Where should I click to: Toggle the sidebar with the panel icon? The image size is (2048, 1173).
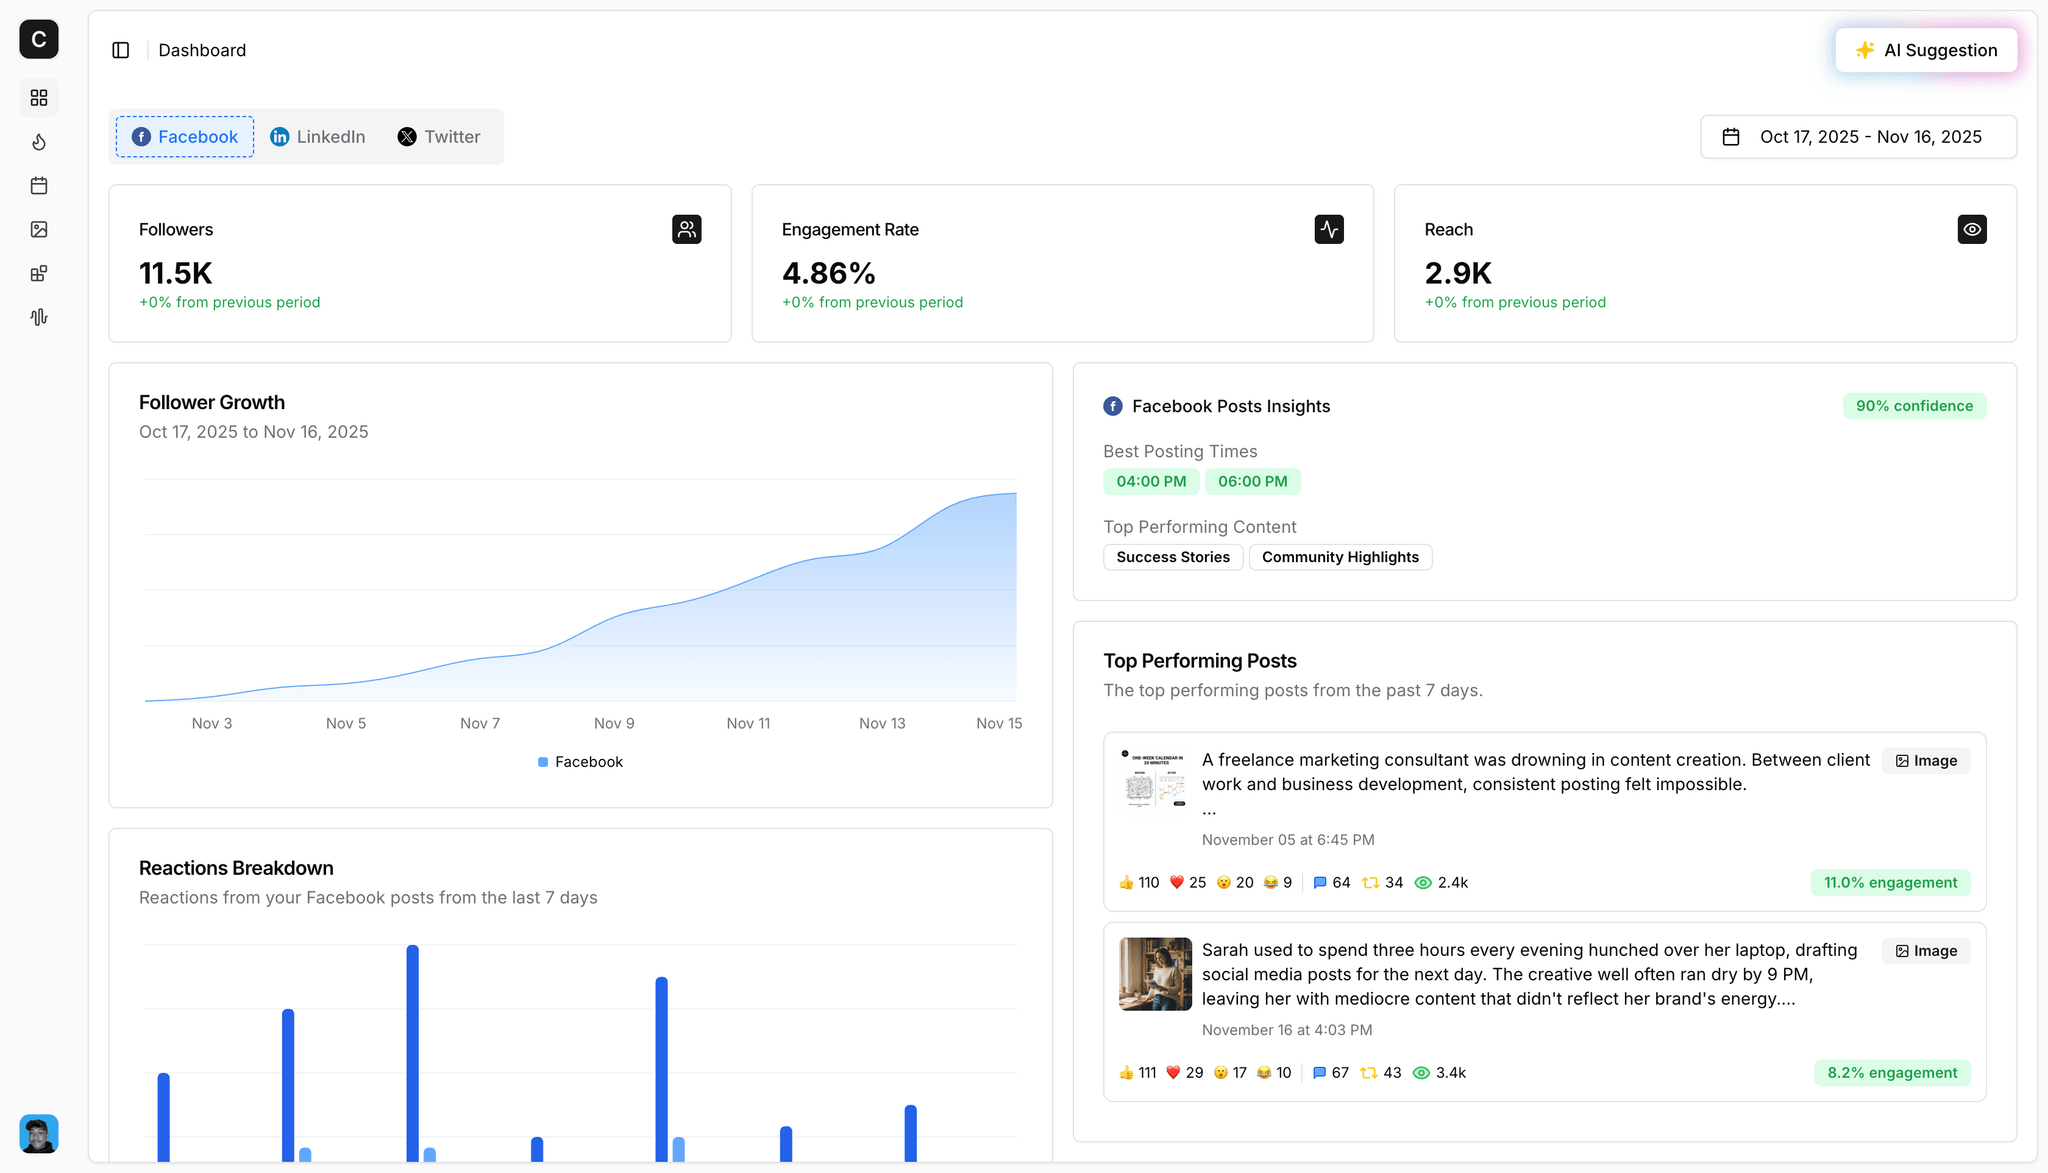point(121,49)
